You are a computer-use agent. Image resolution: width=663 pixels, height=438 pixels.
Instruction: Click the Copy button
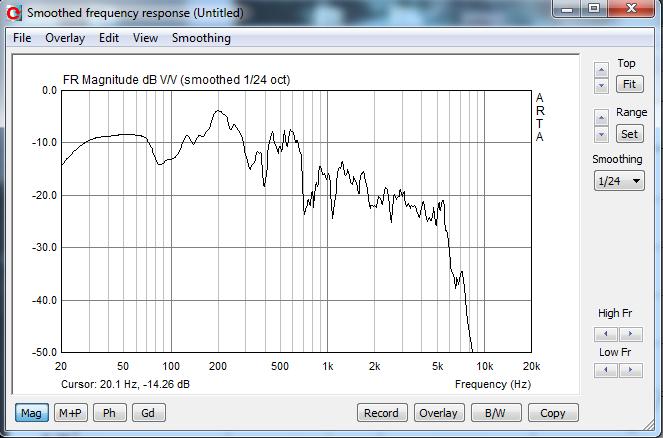click(553, 413)
